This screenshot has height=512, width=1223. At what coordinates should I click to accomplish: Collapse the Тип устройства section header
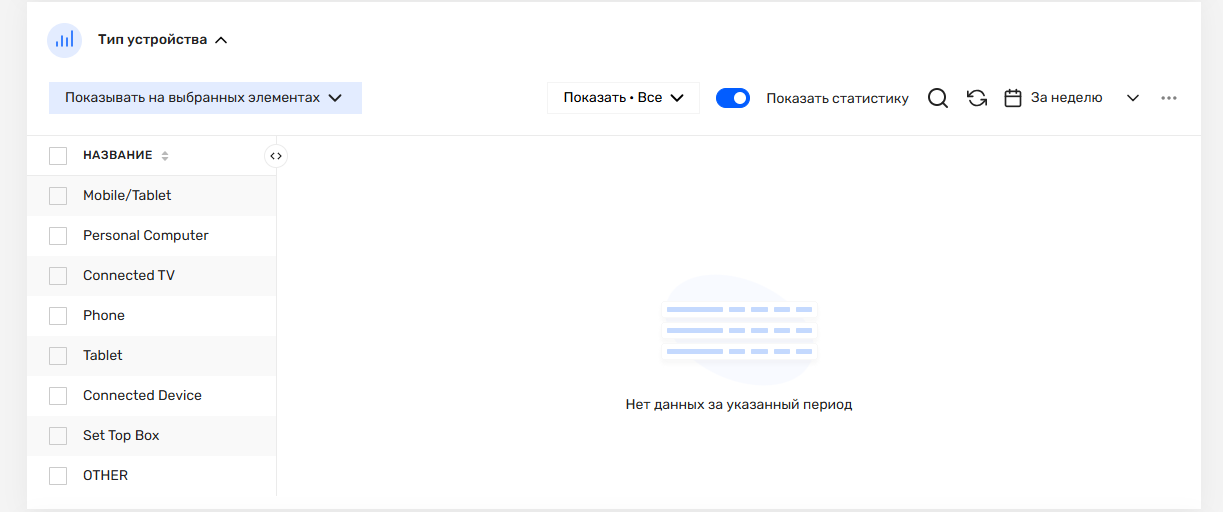[163, 40]
